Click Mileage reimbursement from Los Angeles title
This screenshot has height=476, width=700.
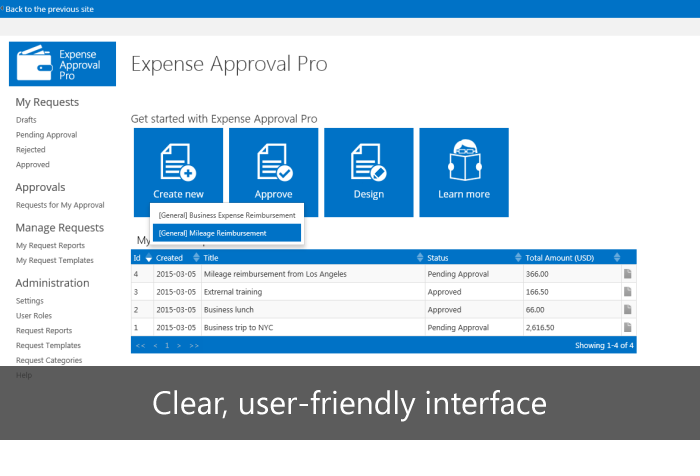pos(275,274)
